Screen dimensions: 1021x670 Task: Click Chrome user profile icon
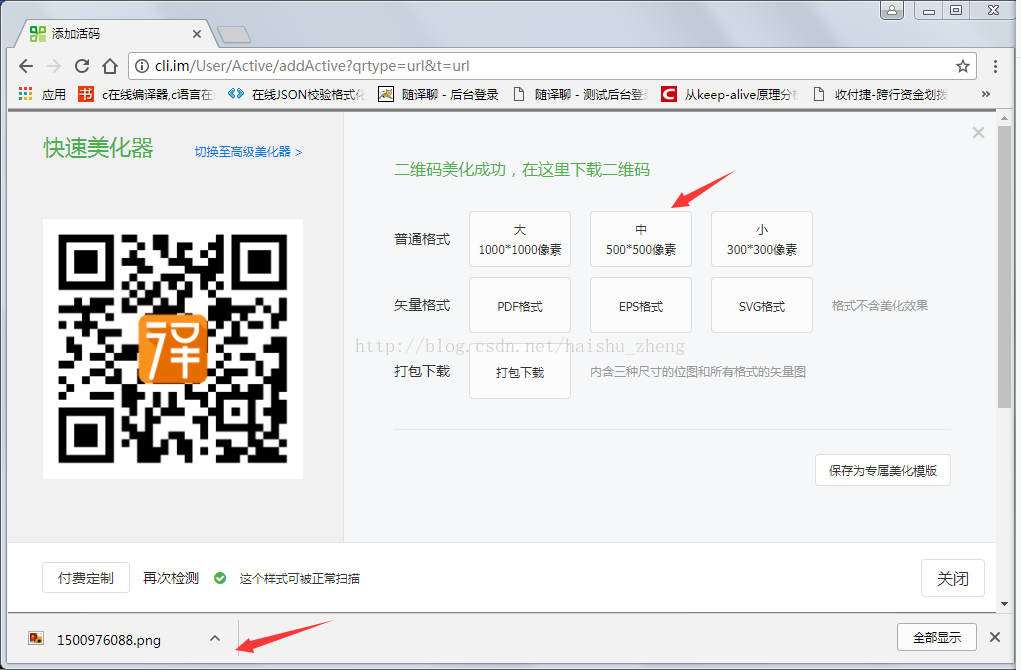coord(891,10)
